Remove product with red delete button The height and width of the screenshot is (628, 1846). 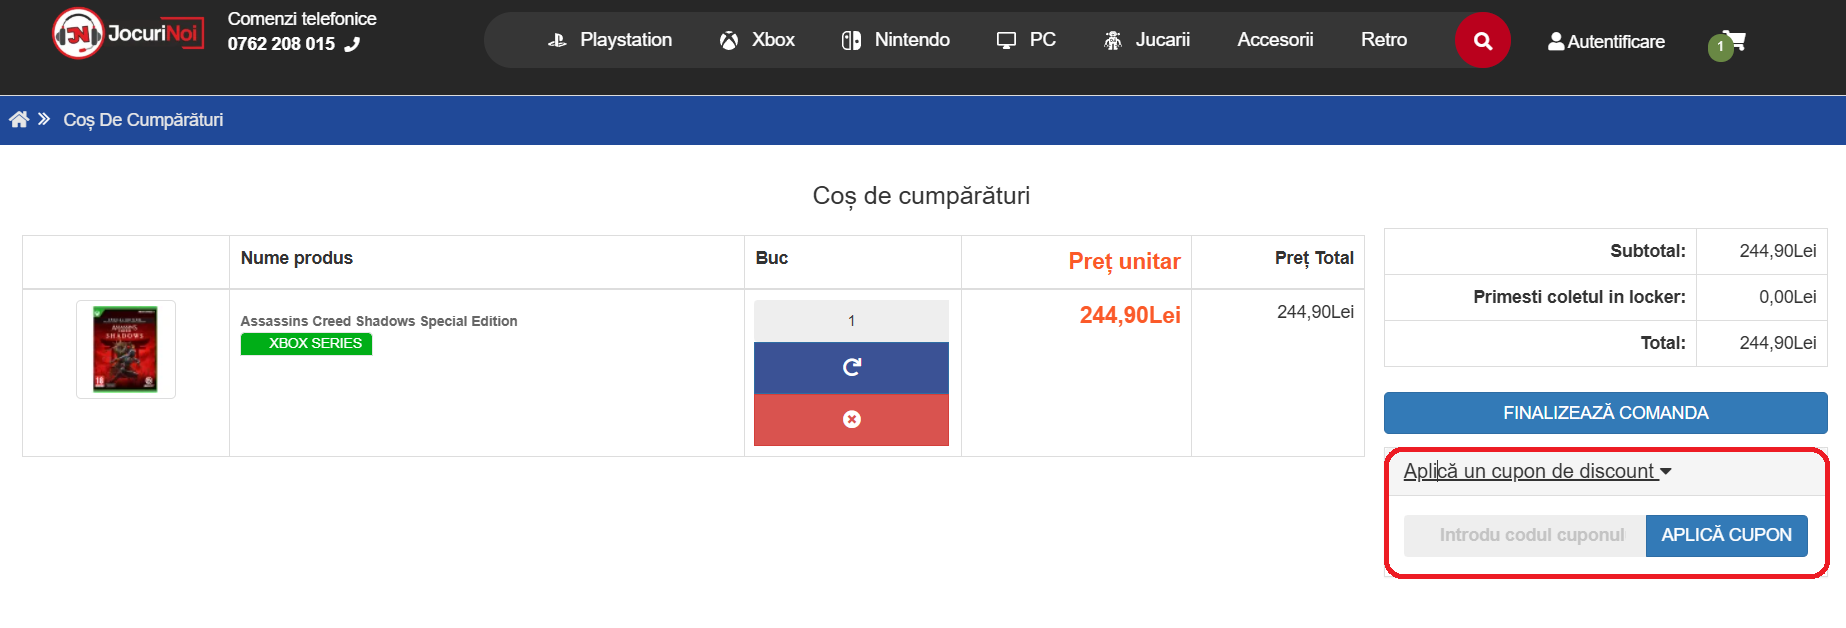851,420
